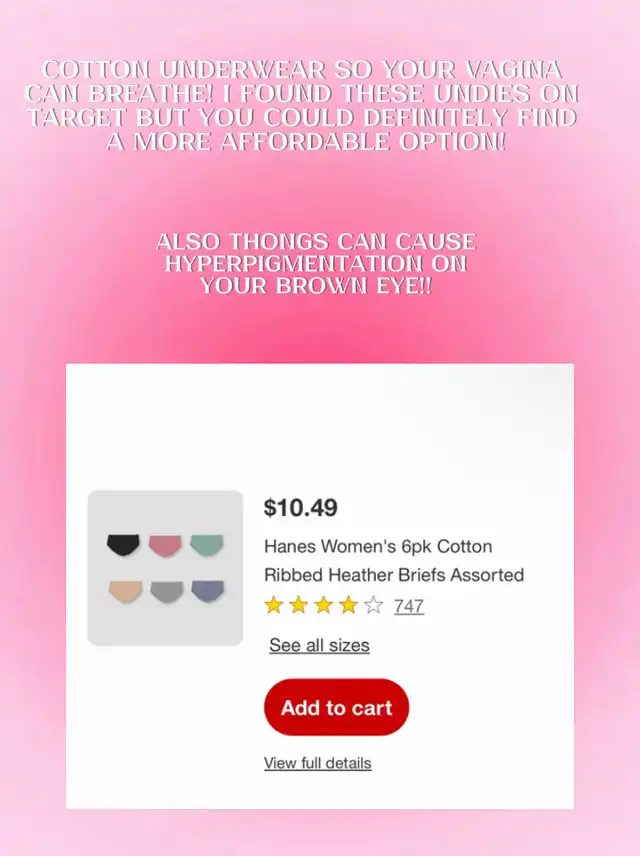Open the View full details link

(x=318, y=763)
